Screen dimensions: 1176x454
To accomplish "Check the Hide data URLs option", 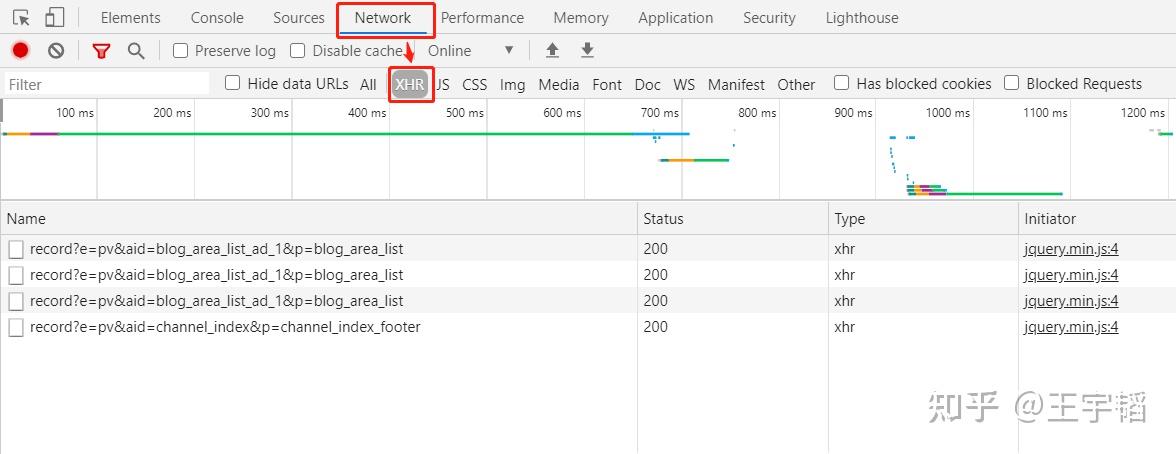I will click(x=233, y=83).
